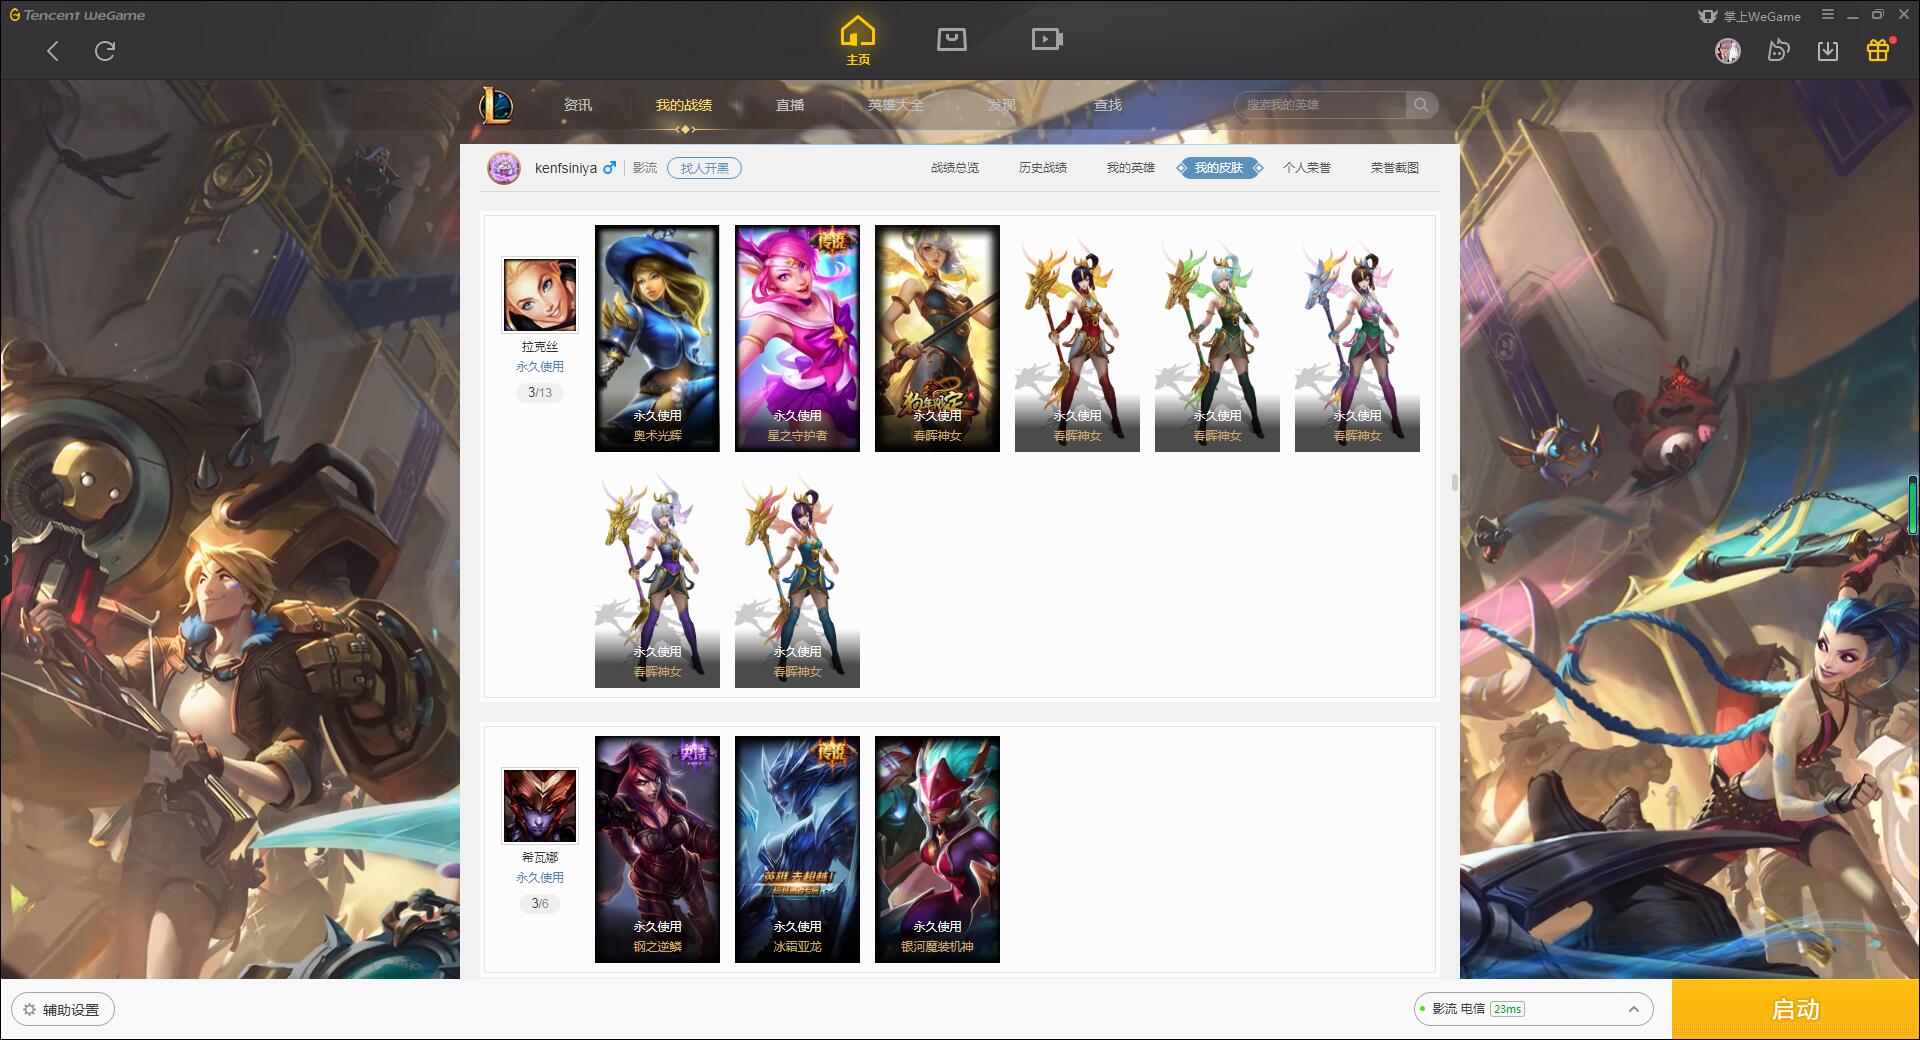Open the video playback icon in top bar
The width and height of the screenshot is (1920, 1040).
click(x=1046, y=39)
